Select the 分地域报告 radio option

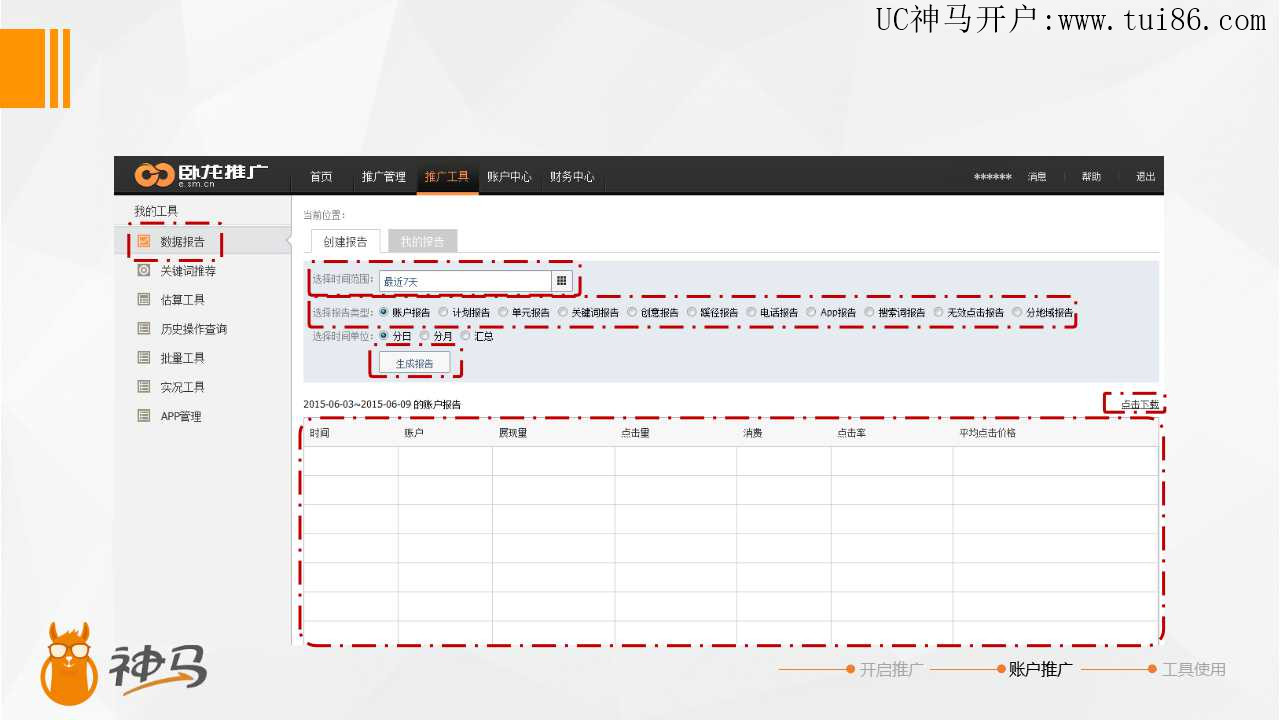(x=1017, y=312)
